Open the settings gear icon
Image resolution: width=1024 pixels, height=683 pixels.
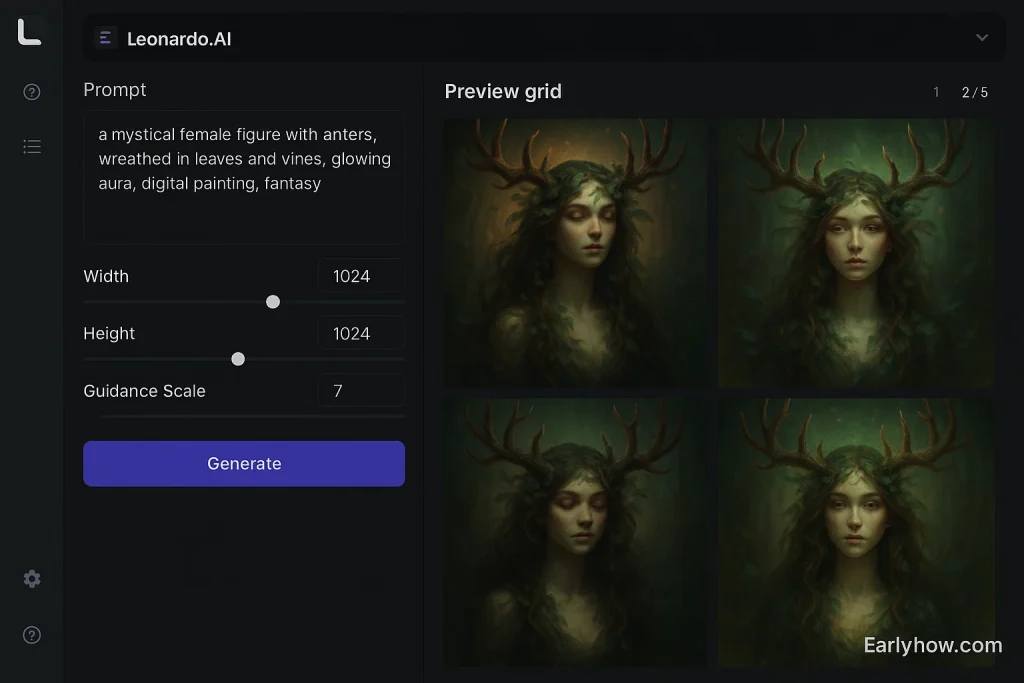pyautogui.click(x=32, y=579)
